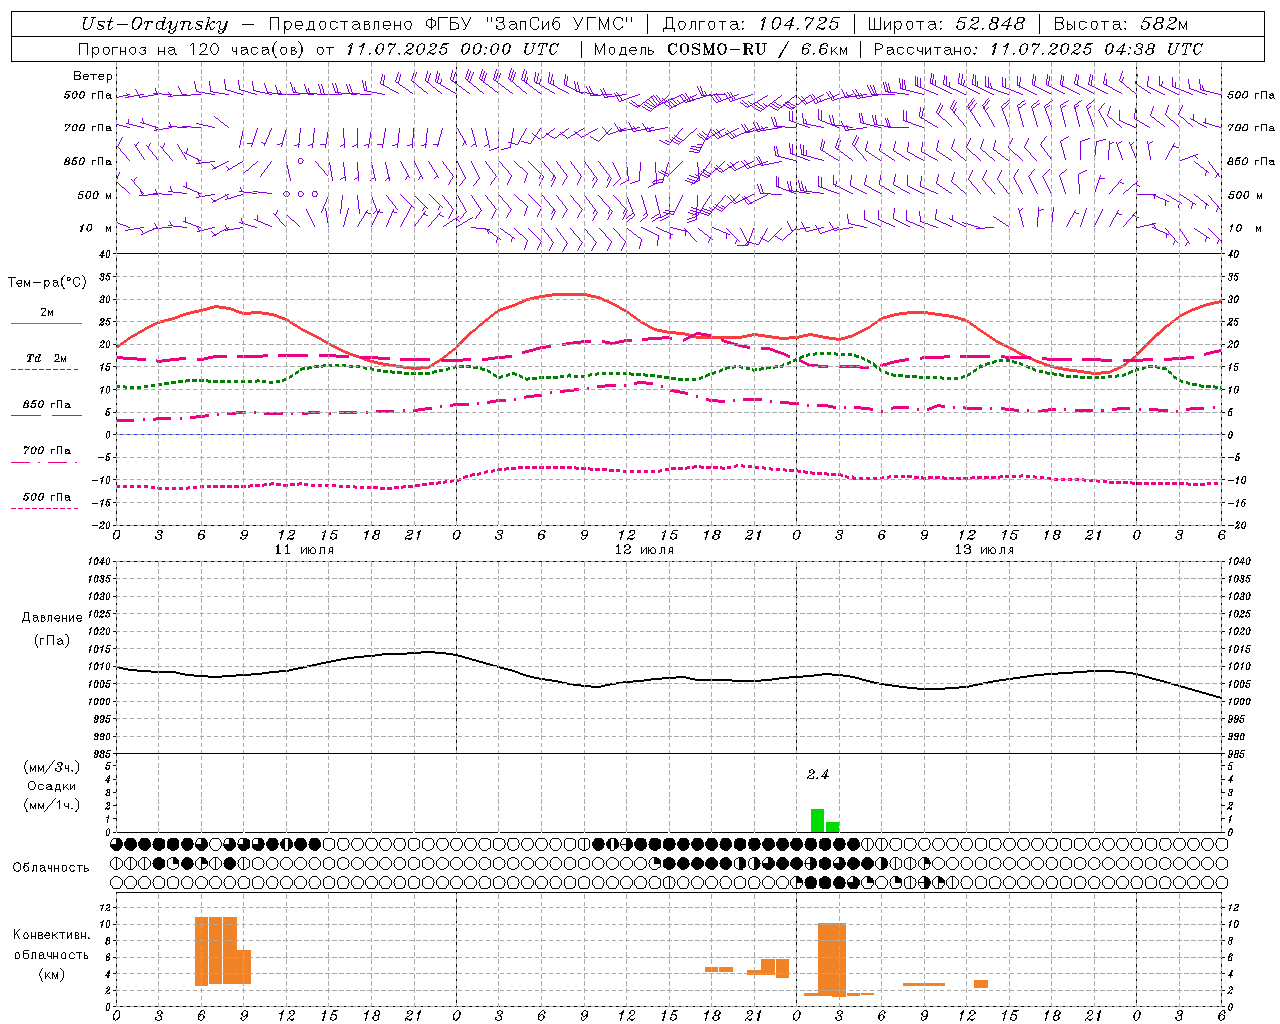Click the 12 июля date label

point(644,550)
